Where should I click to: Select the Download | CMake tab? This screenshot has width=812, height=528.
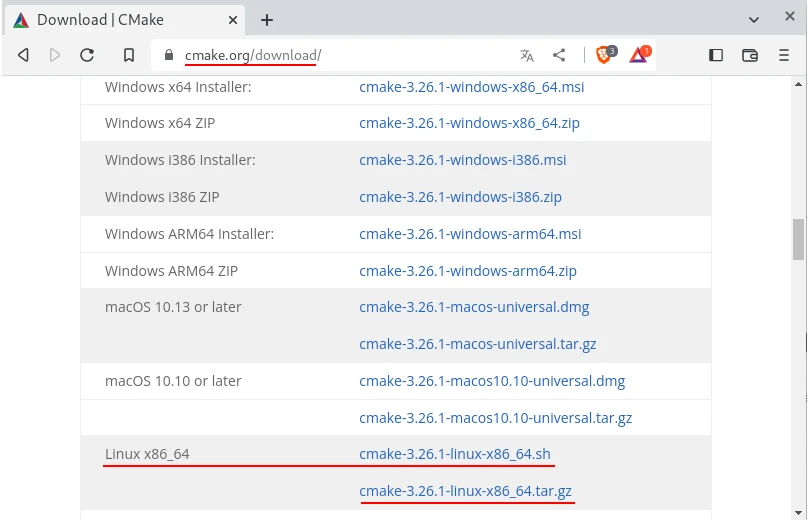(x=125, y=20)
